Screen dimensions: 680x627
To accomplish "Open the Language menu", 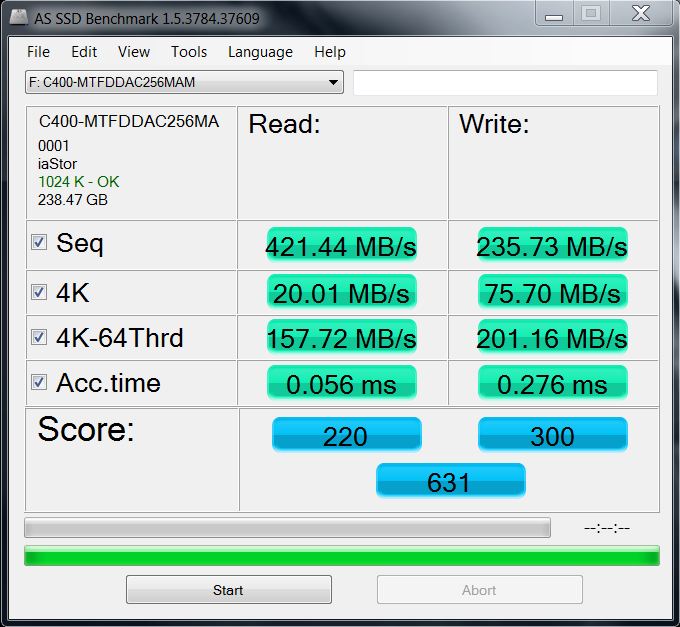I will click(x=260, y=52).
